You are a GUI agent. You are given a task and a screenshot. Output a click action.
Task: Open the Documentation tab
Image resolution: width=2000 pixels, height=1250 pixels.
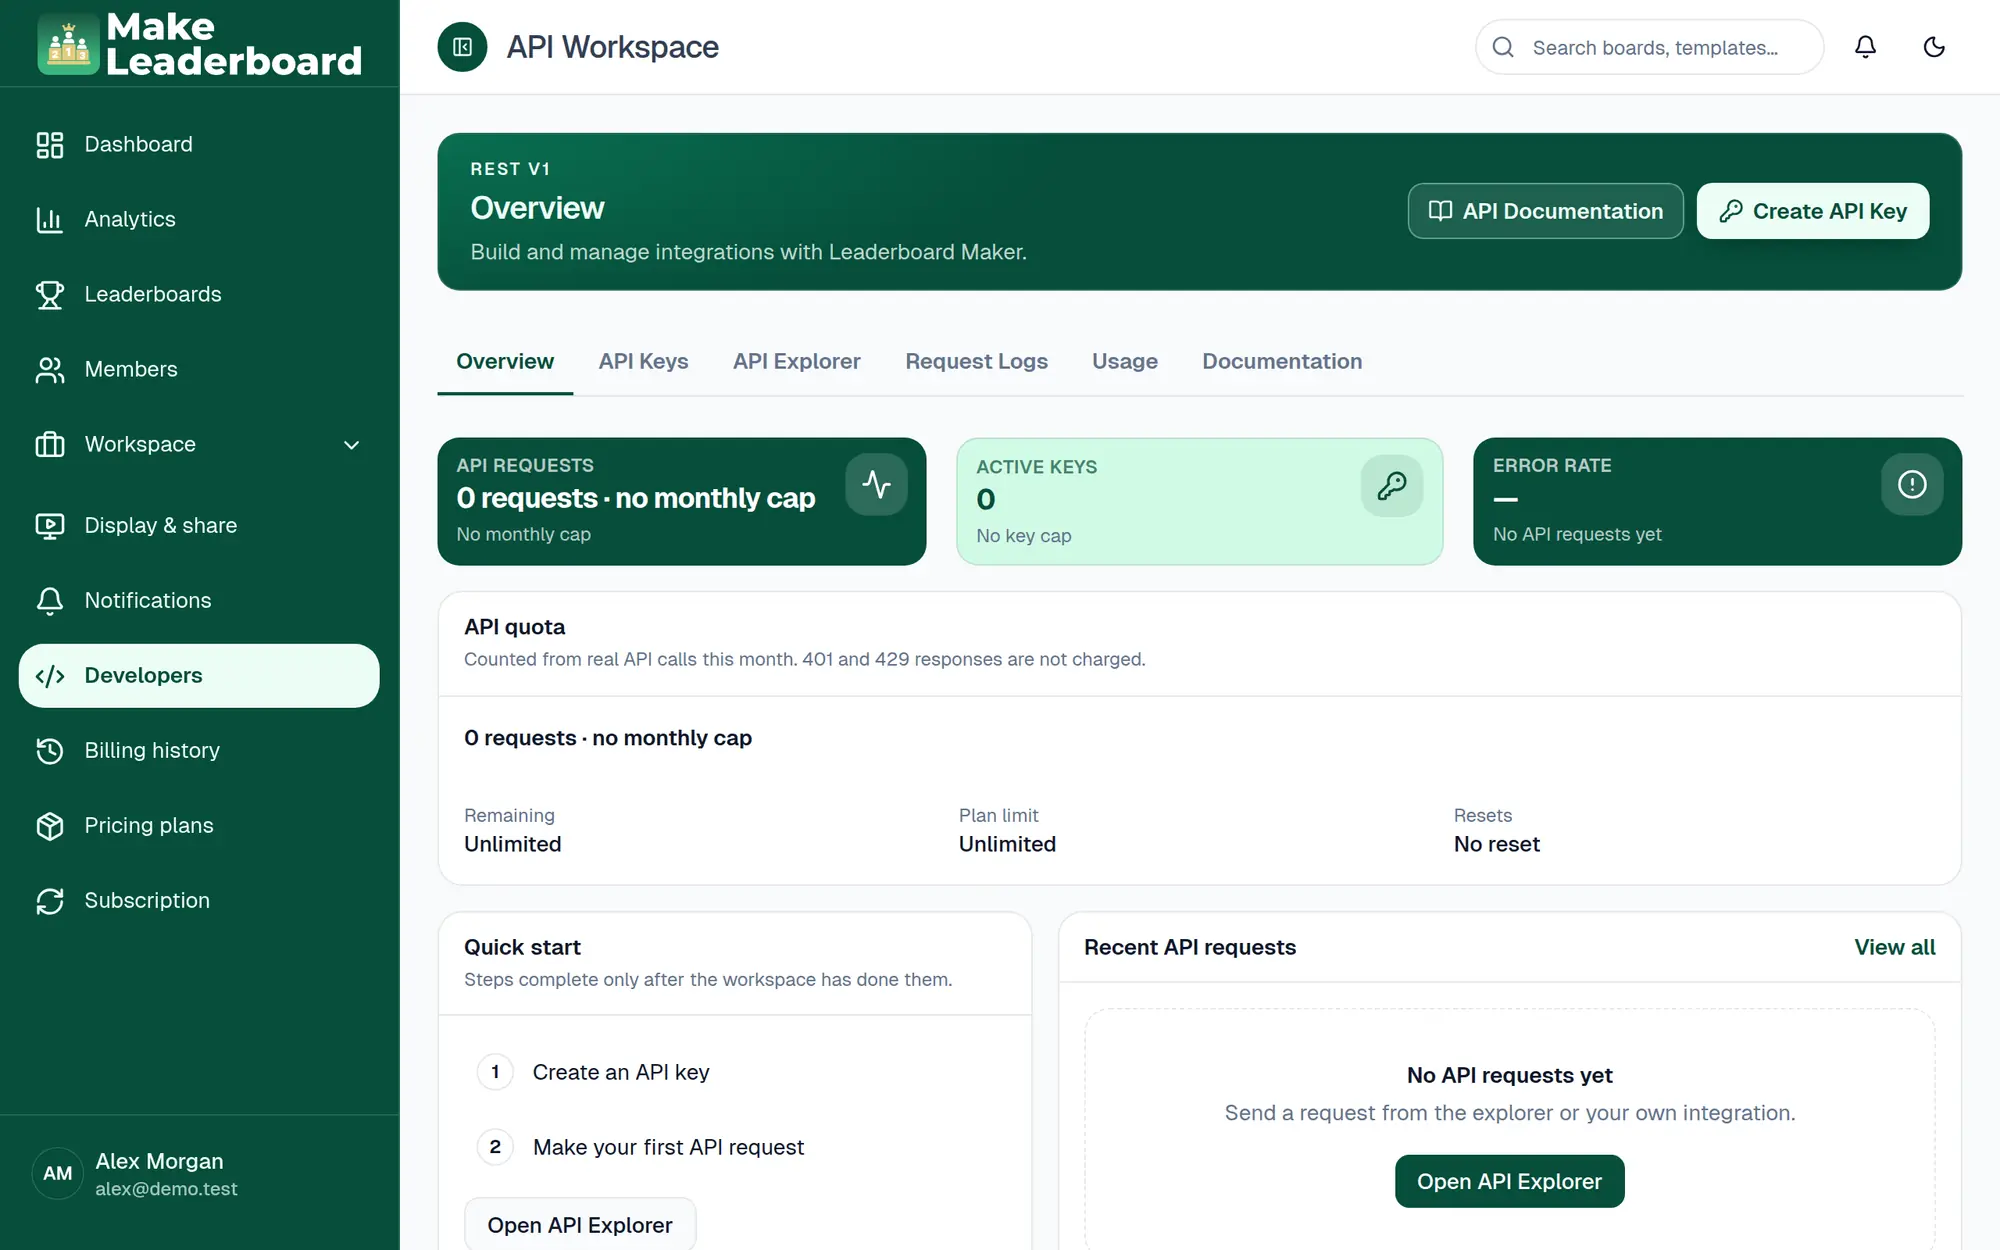click(x=1281, y=362)
